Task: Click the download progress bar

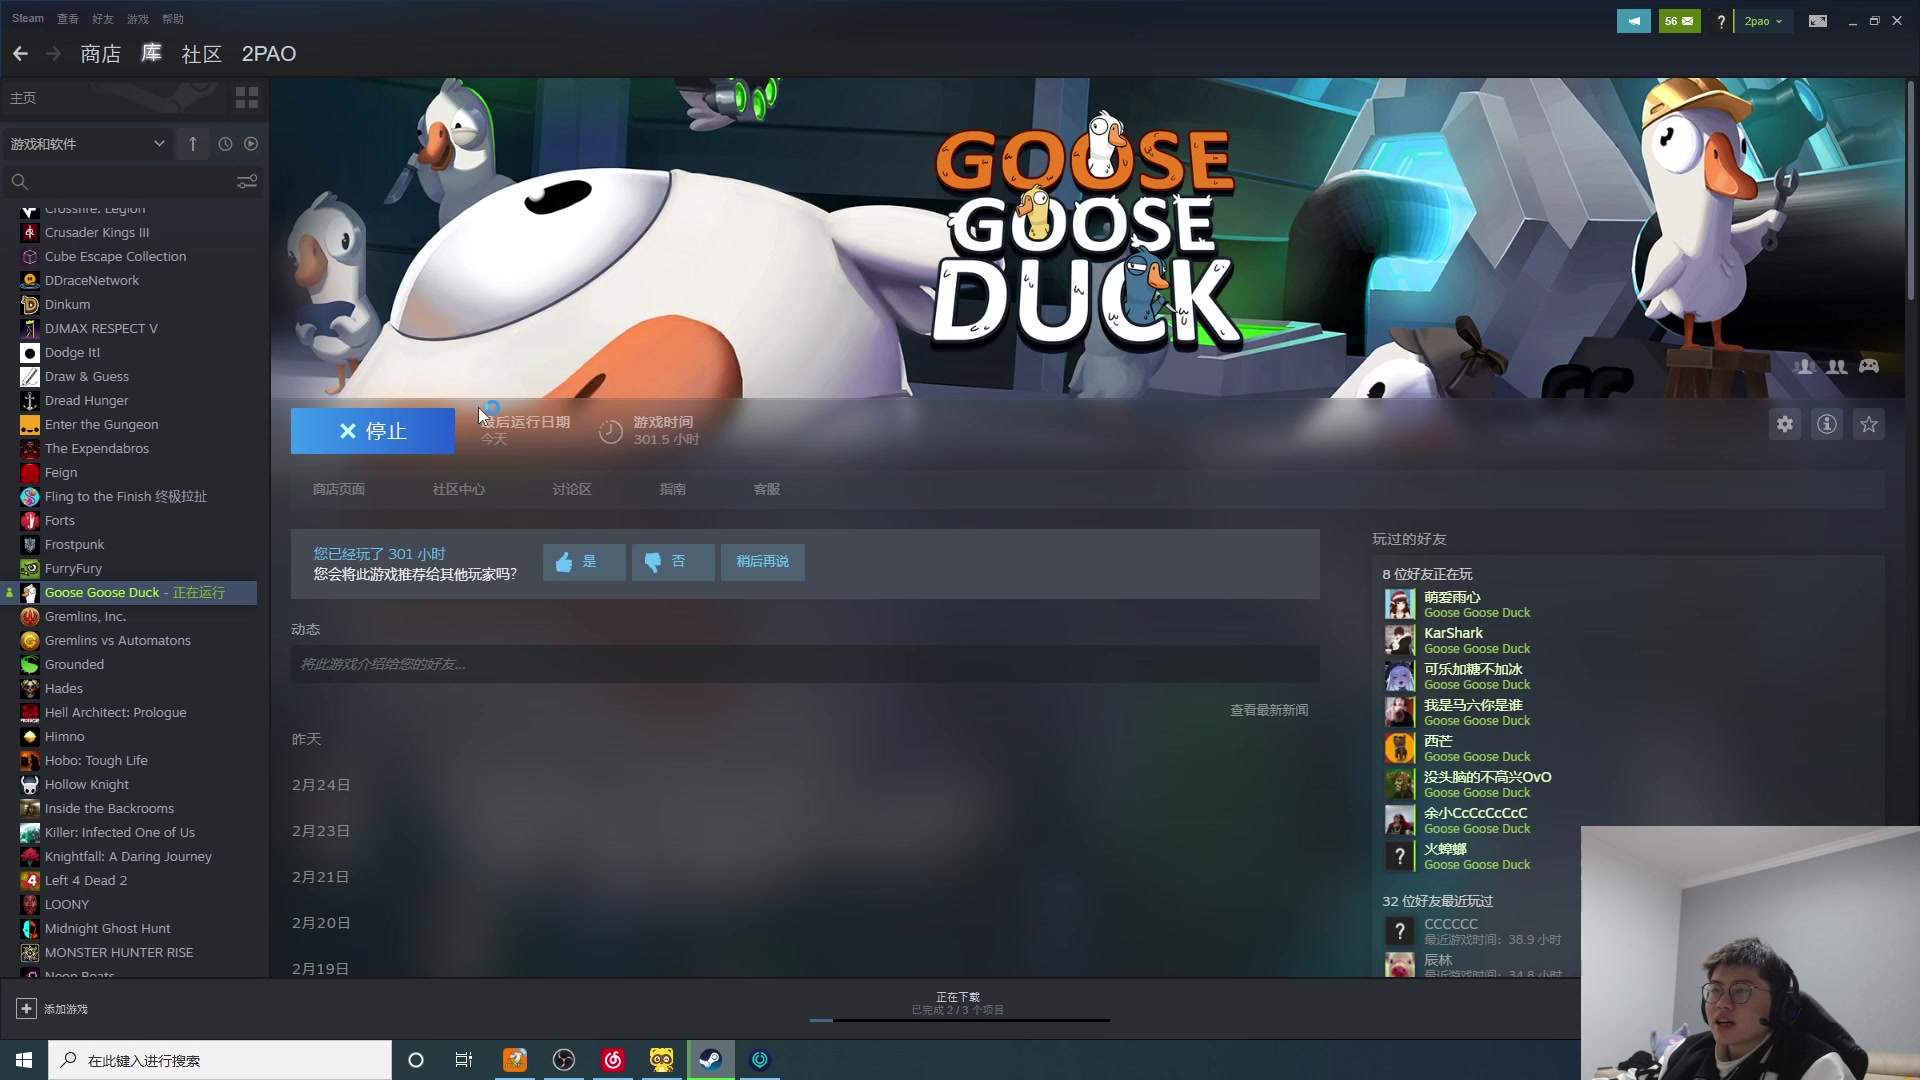Action: 958,1019
